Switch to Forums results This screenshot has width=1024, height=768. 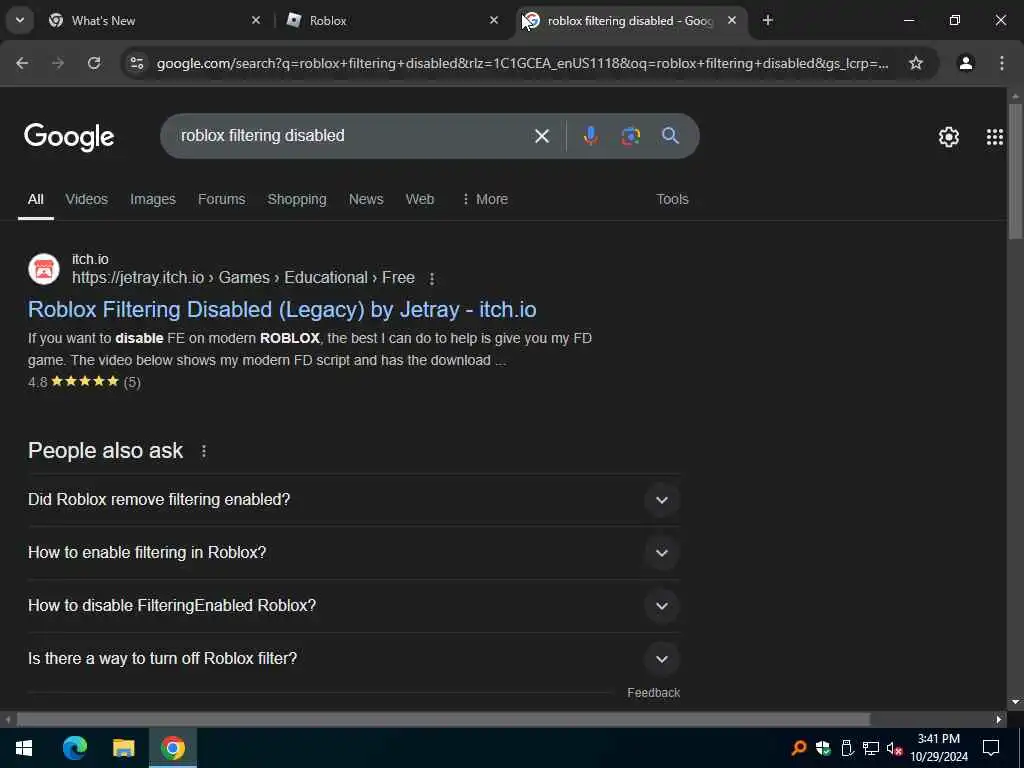click(x=221, y=199)
